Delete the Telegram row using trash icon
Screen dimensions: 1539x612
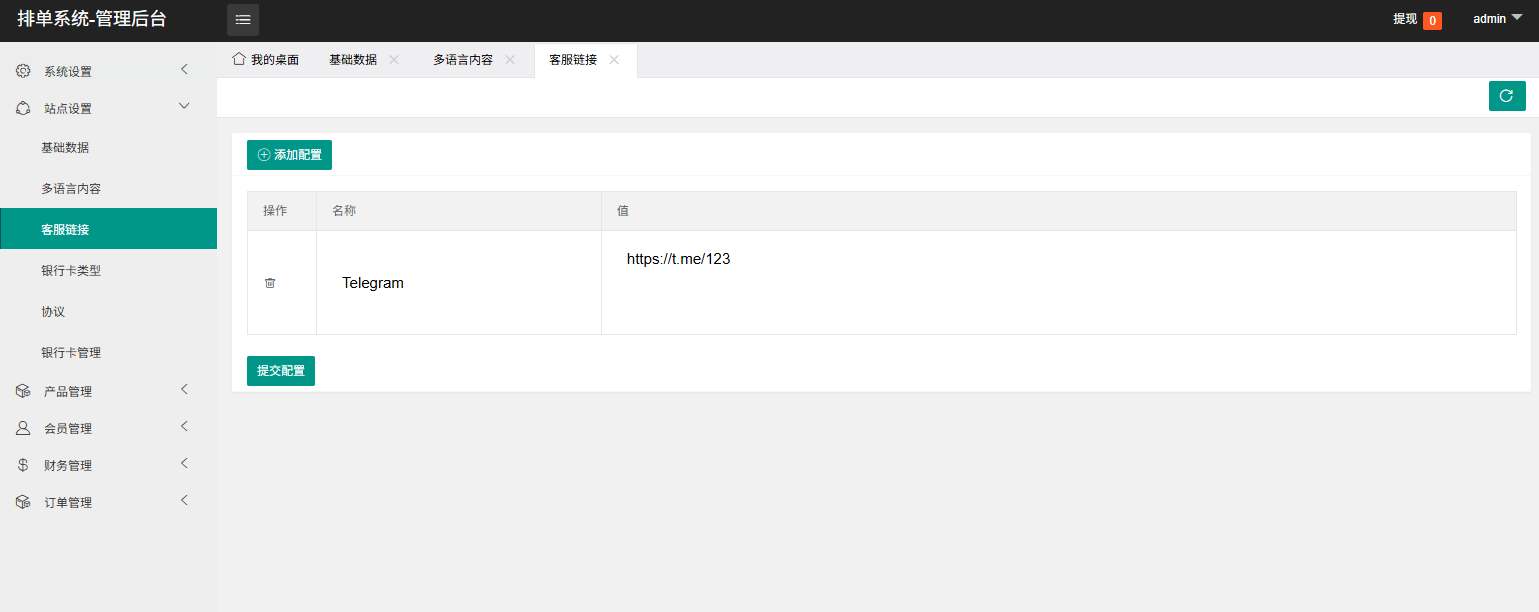point(270,283)
